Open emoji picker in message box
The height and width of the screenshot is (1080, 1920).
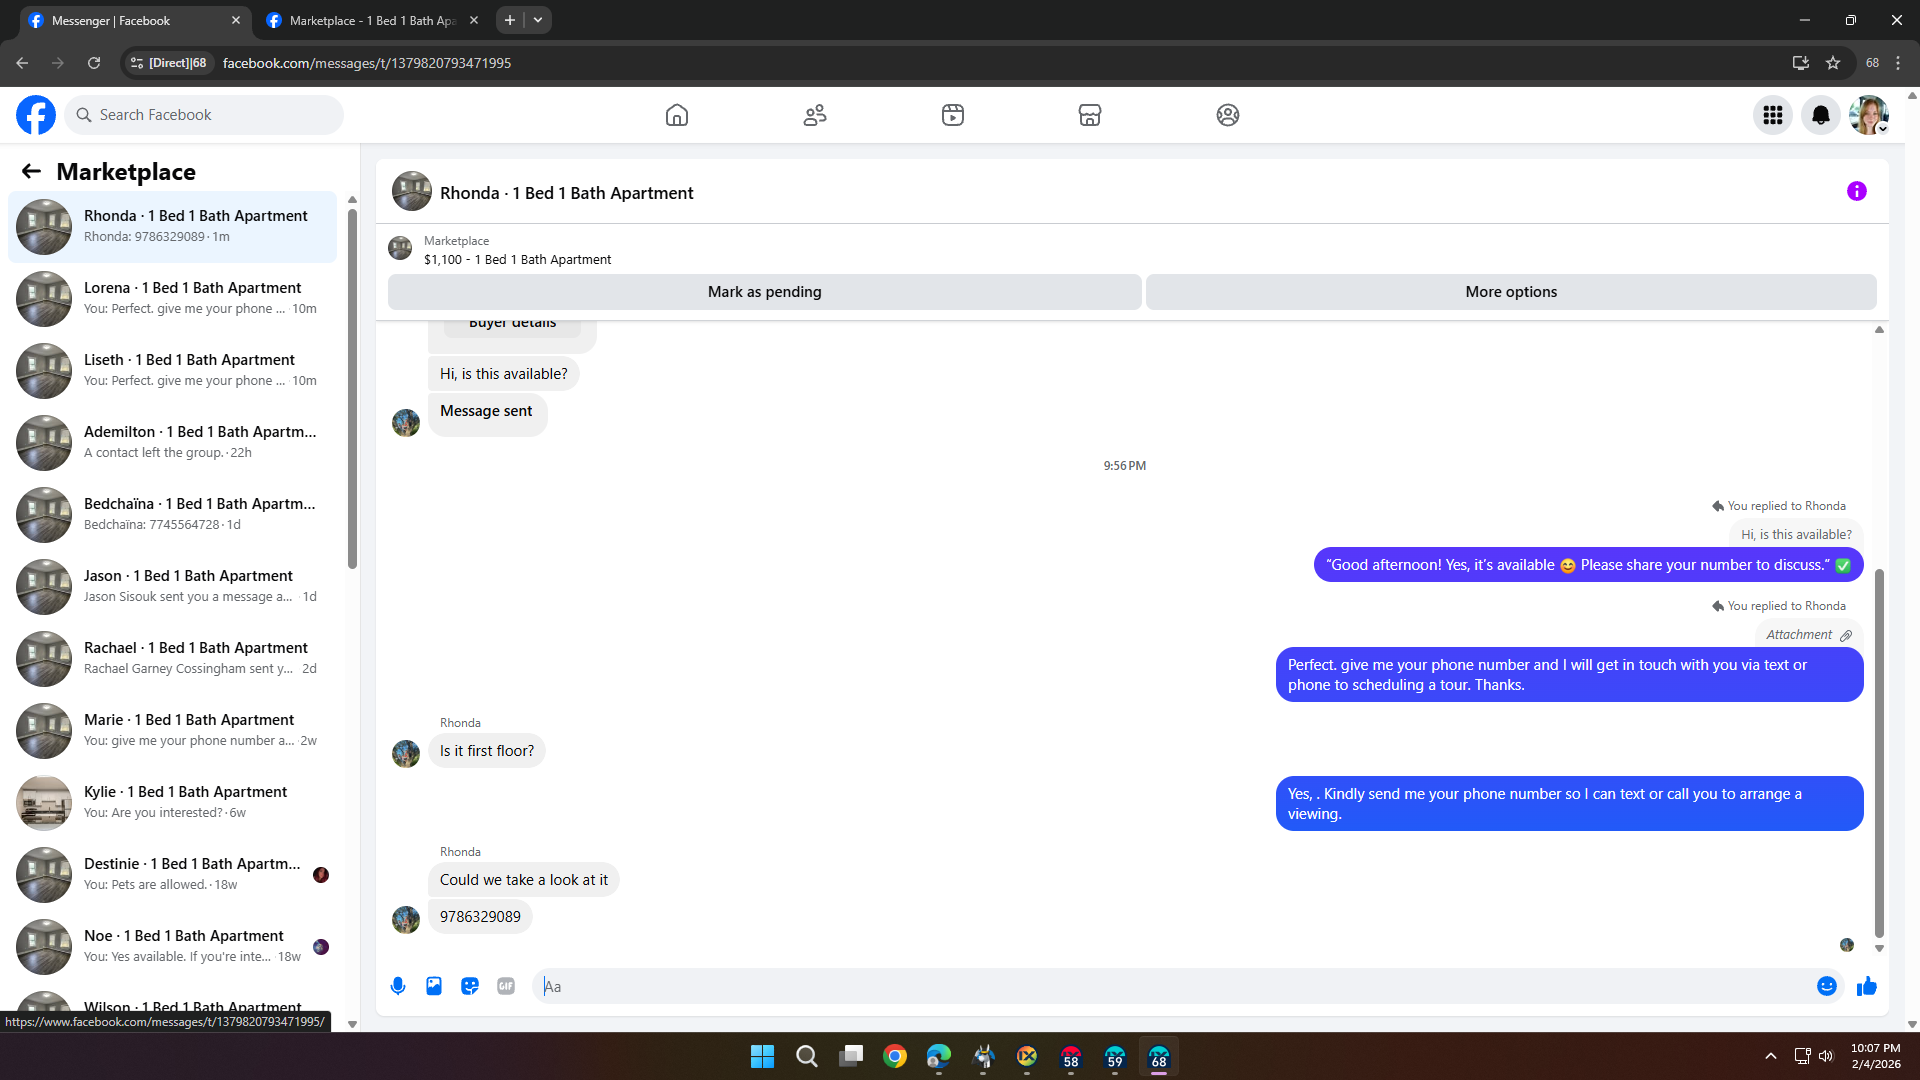(x=1826, y=986)
